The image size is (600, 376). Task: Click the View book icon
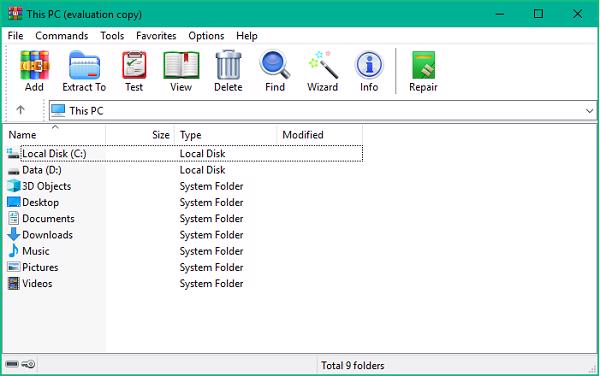tap(181, 65)
